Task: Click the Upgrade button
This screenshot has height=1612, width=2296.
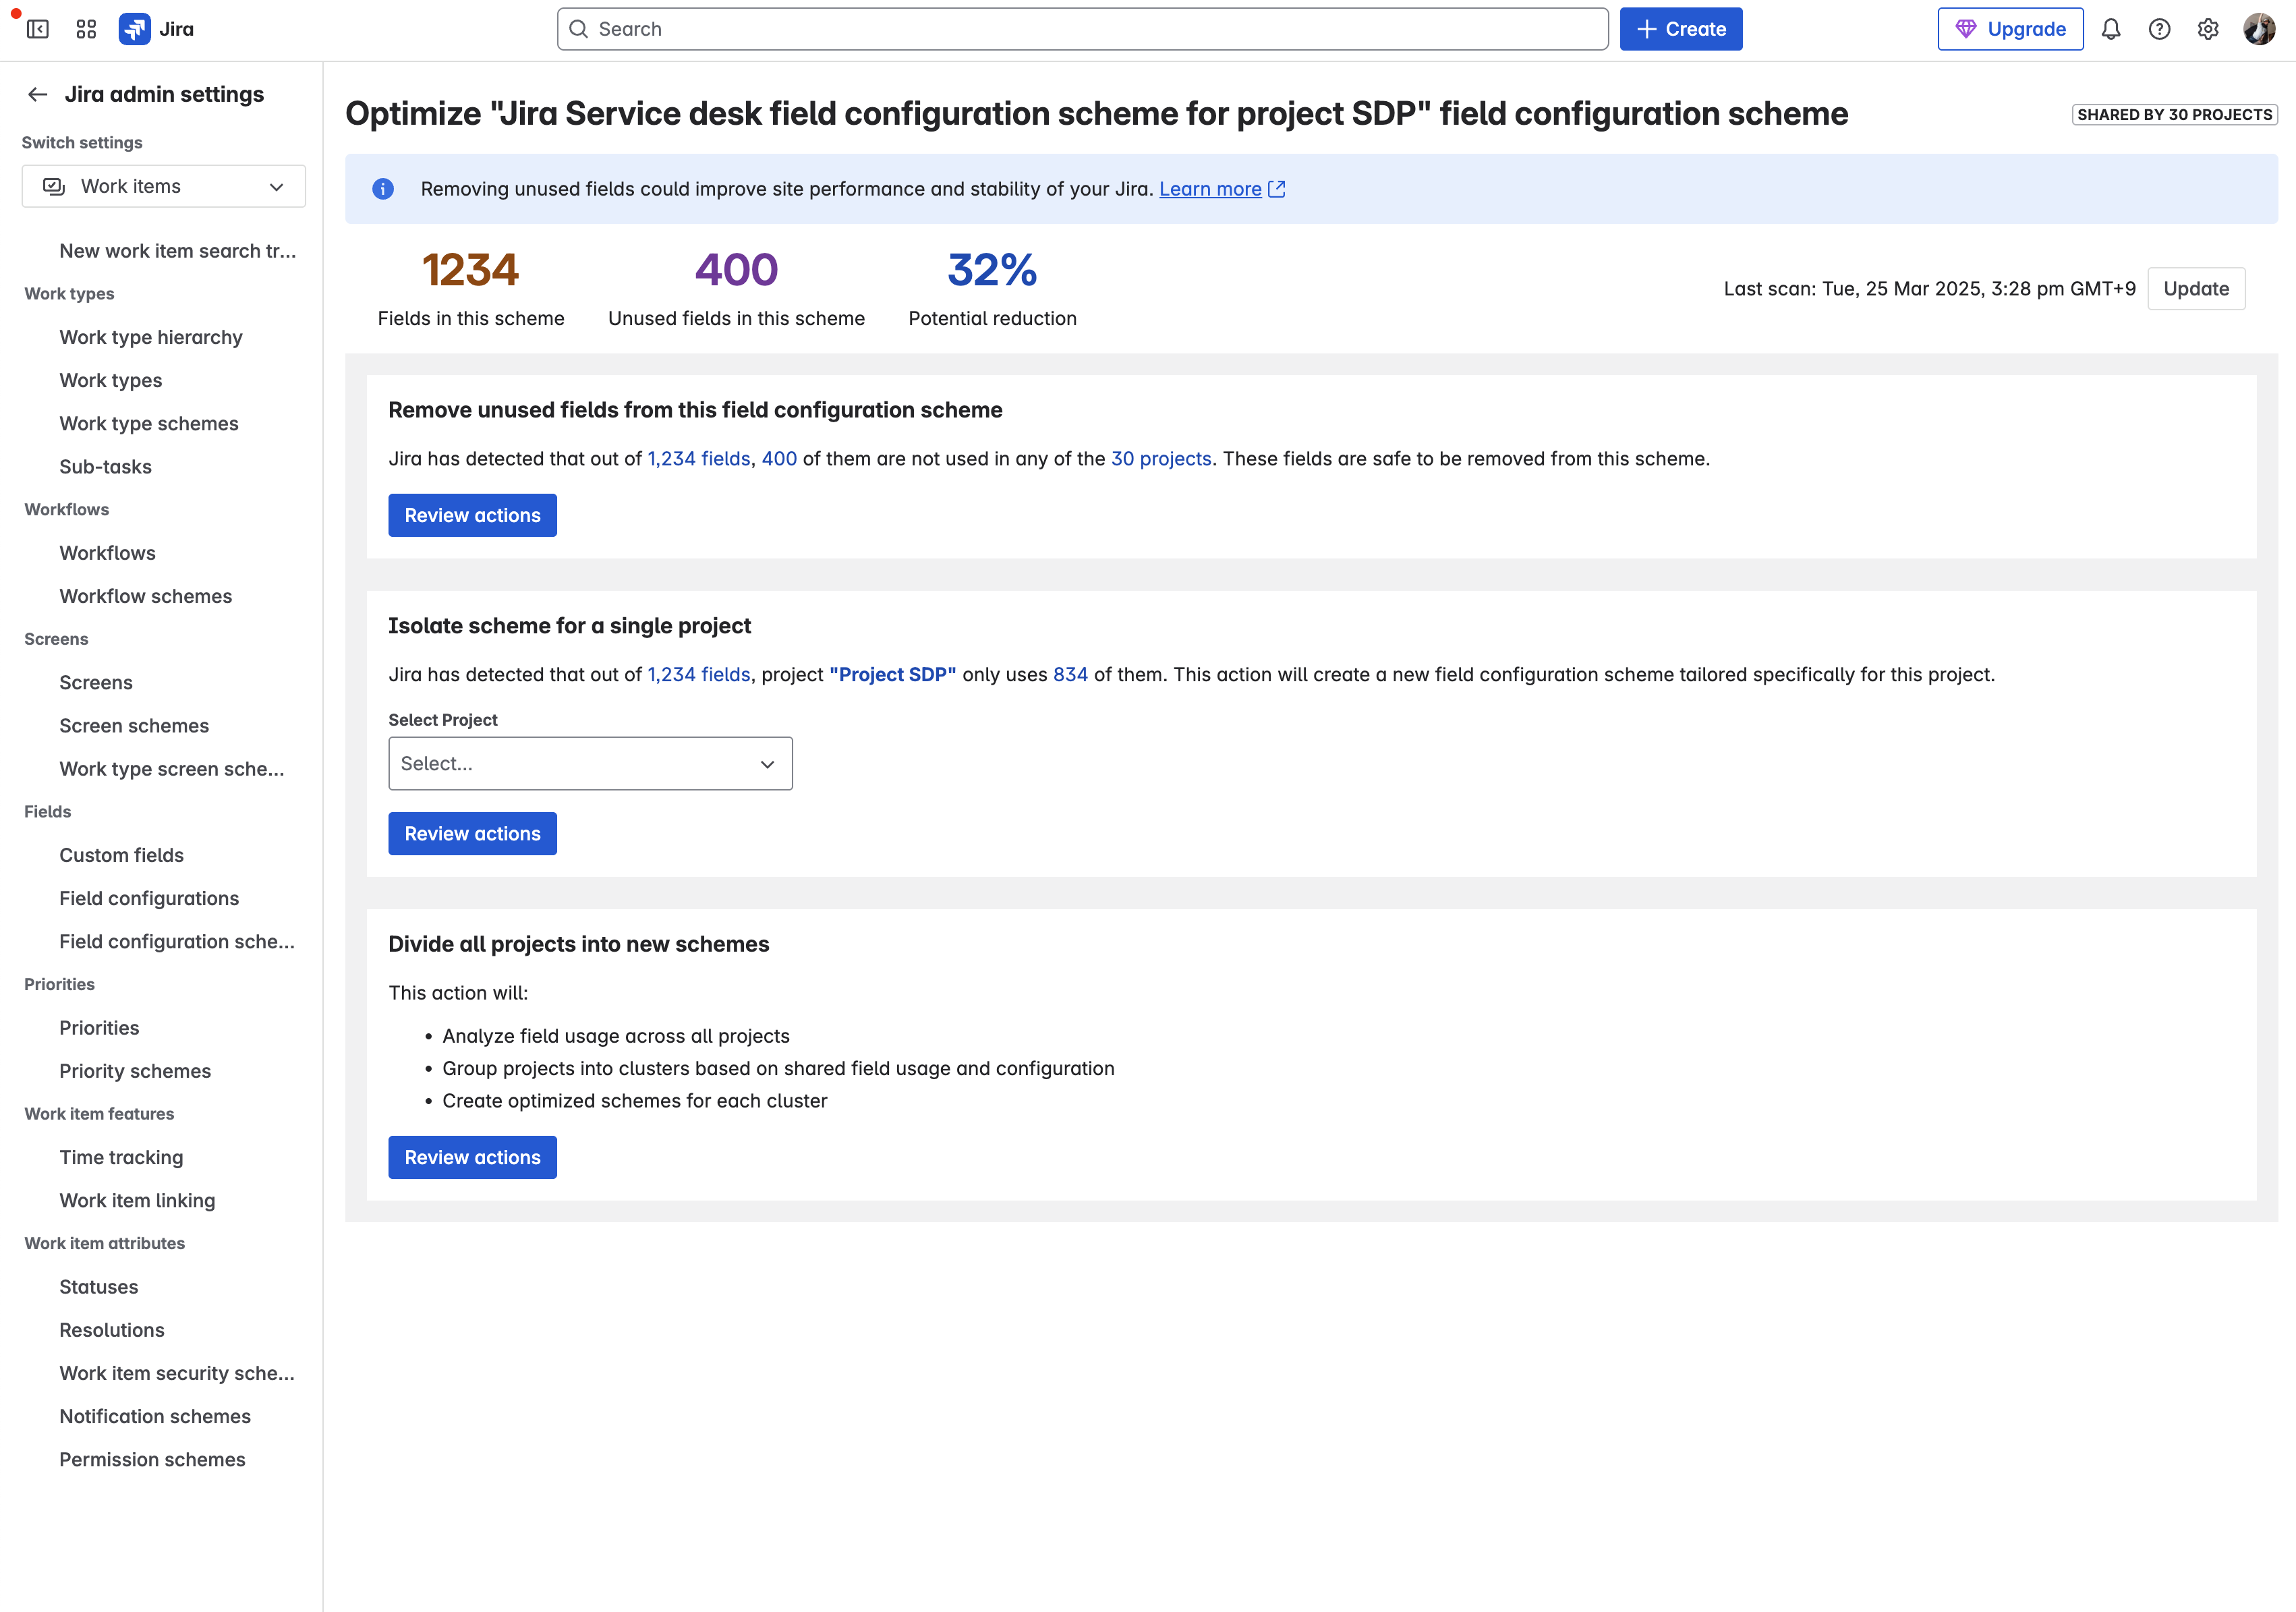Action: pos(2010,29)
